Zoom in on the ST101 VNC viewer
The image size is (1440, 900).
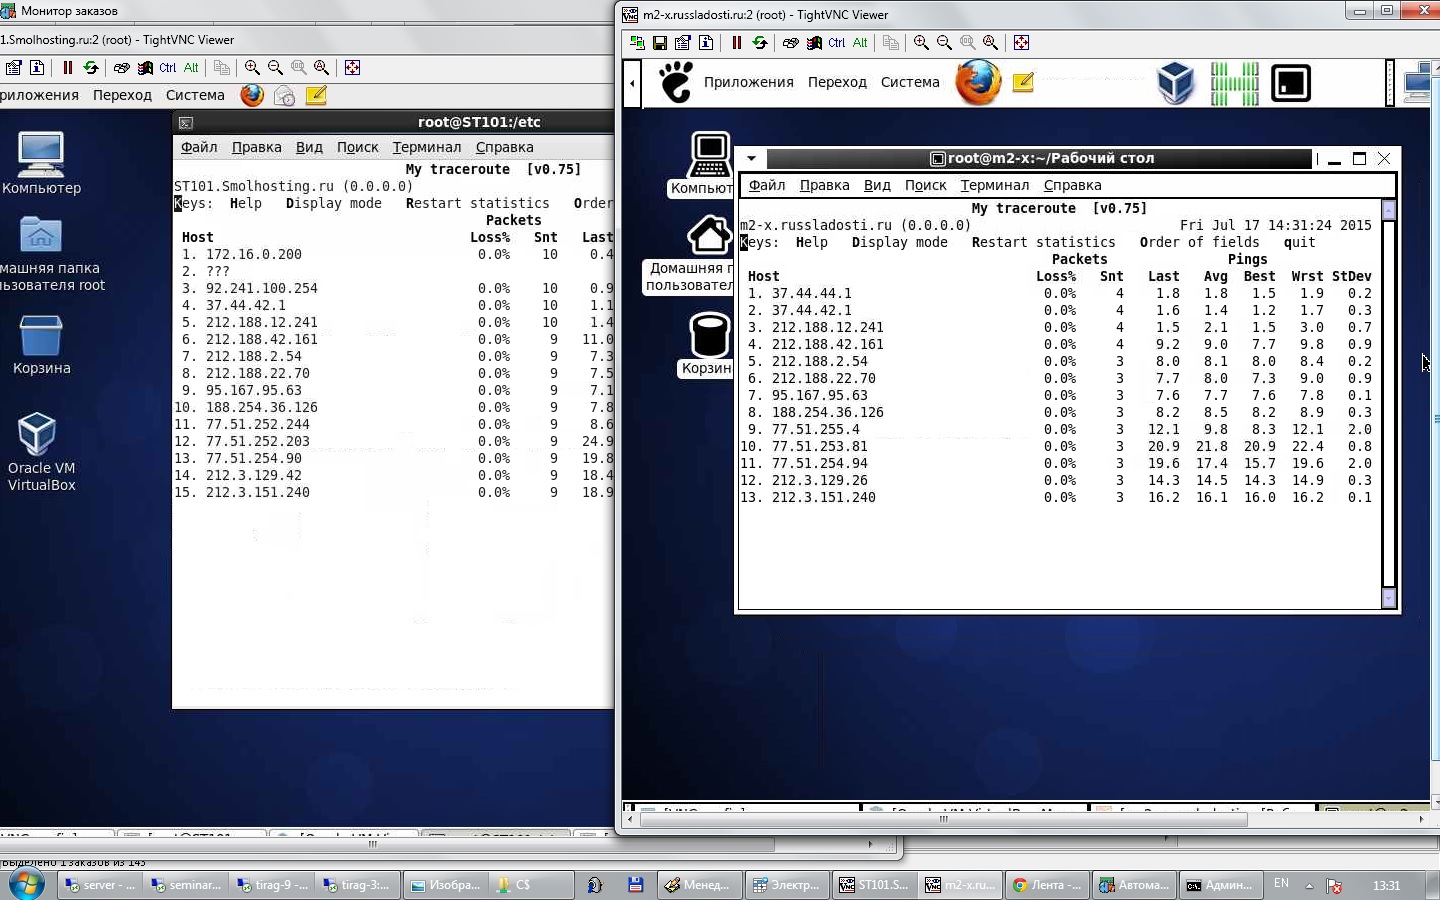[253, 68]
